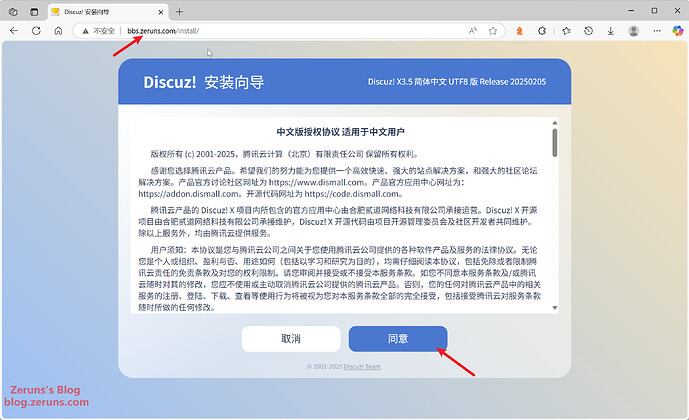Go to the browser home page icon
This screenshot has width=689, height=420.
(58, 31)
